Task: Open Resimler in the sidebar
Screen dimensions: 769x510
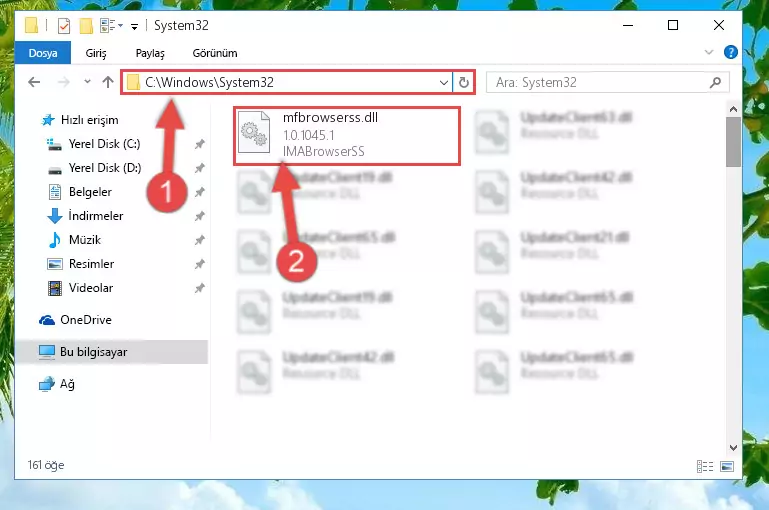Action: coord(91,264)
